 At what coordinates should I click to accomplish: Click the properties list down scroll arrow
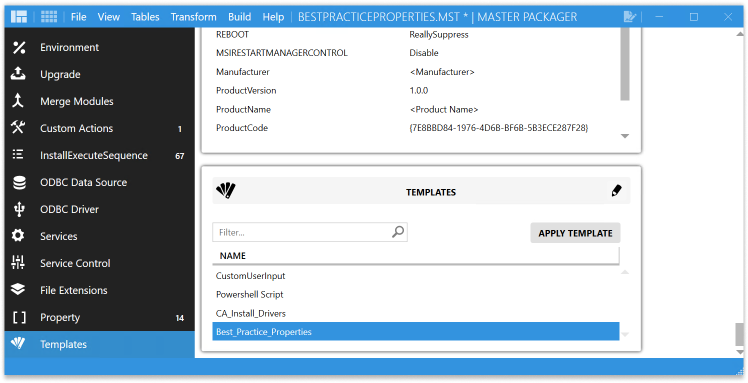624,136
